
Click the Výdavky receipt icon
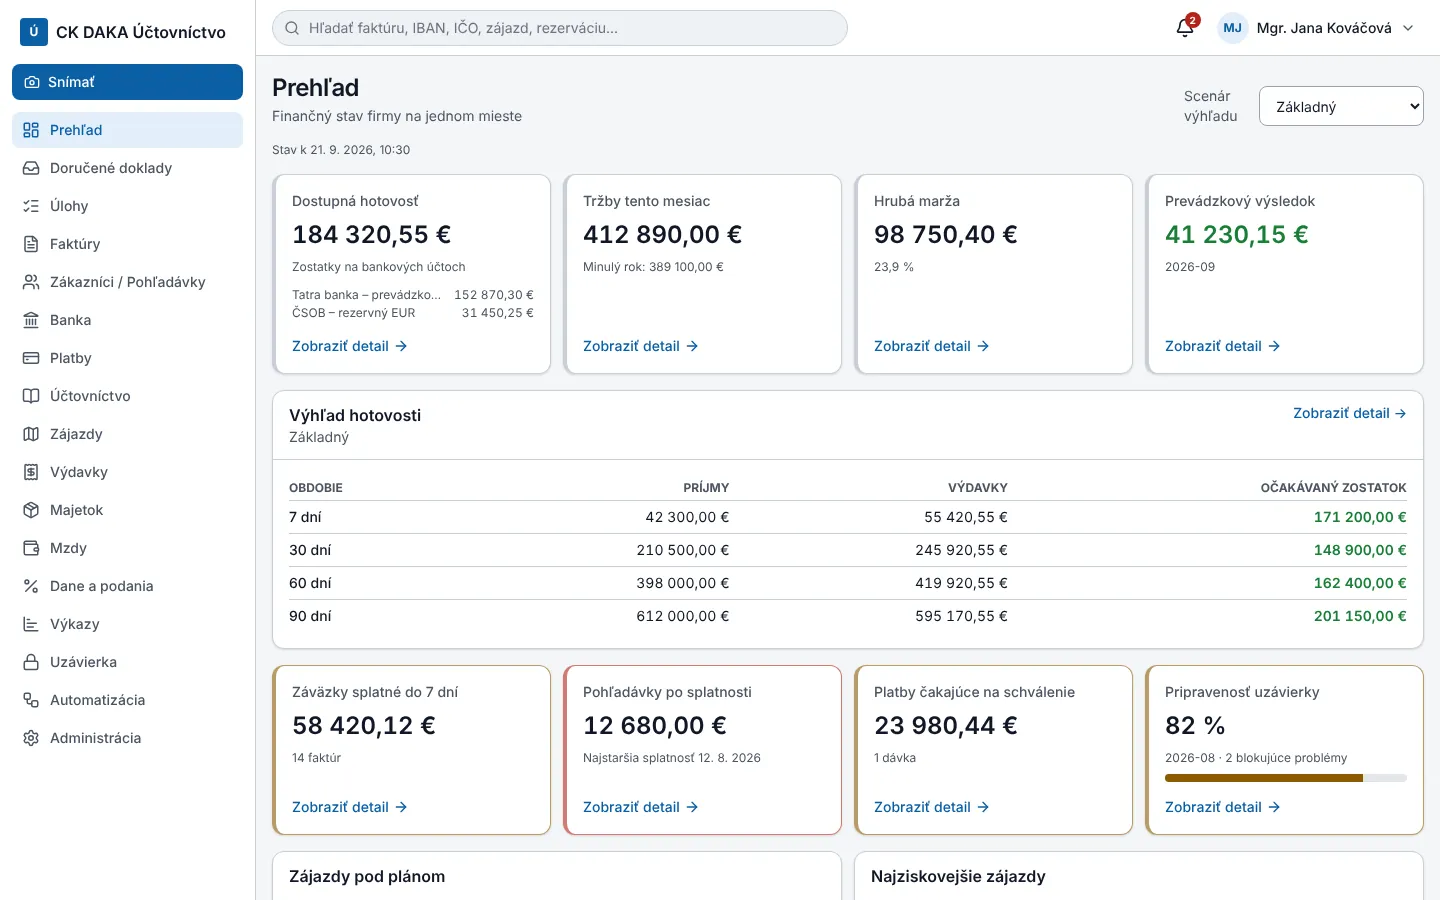click(x=31, y=472)
